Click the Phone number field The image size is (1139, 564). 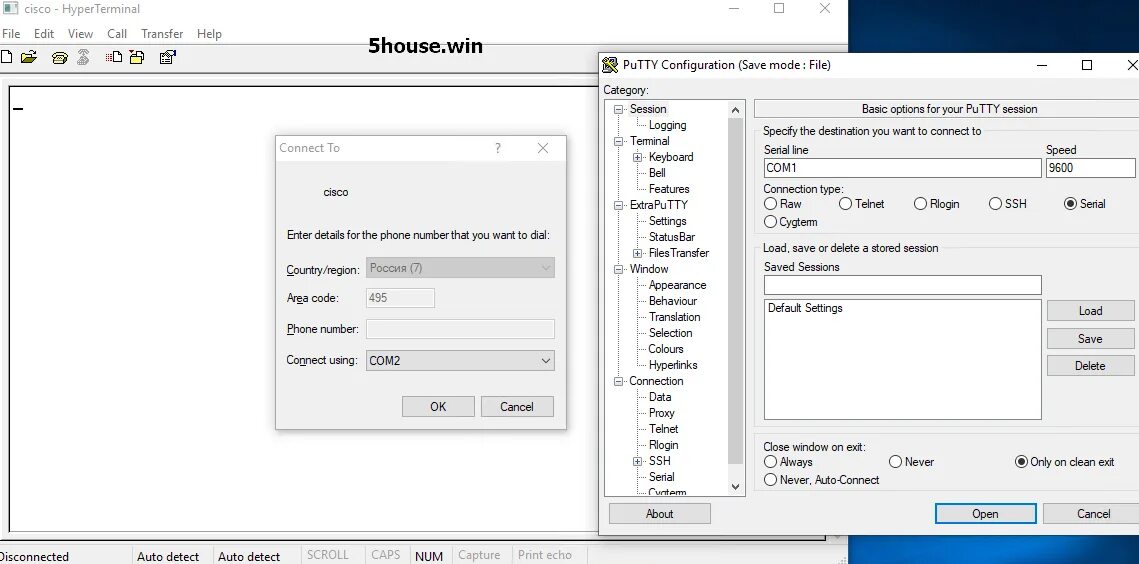point(460,329)
